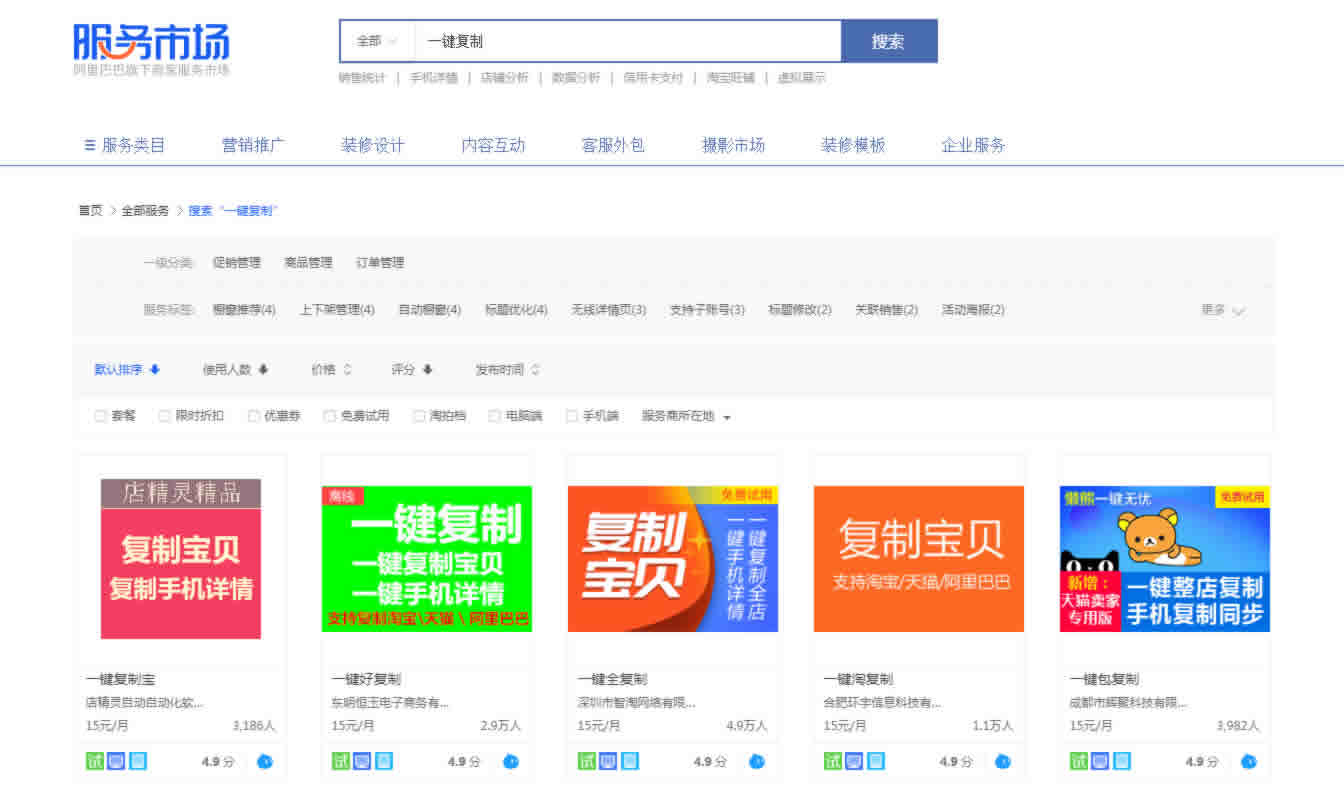The height and width of the screenshot is (808, 1344).
Task: Select the 服务类目 category menu icon
Action: point(88,144)
